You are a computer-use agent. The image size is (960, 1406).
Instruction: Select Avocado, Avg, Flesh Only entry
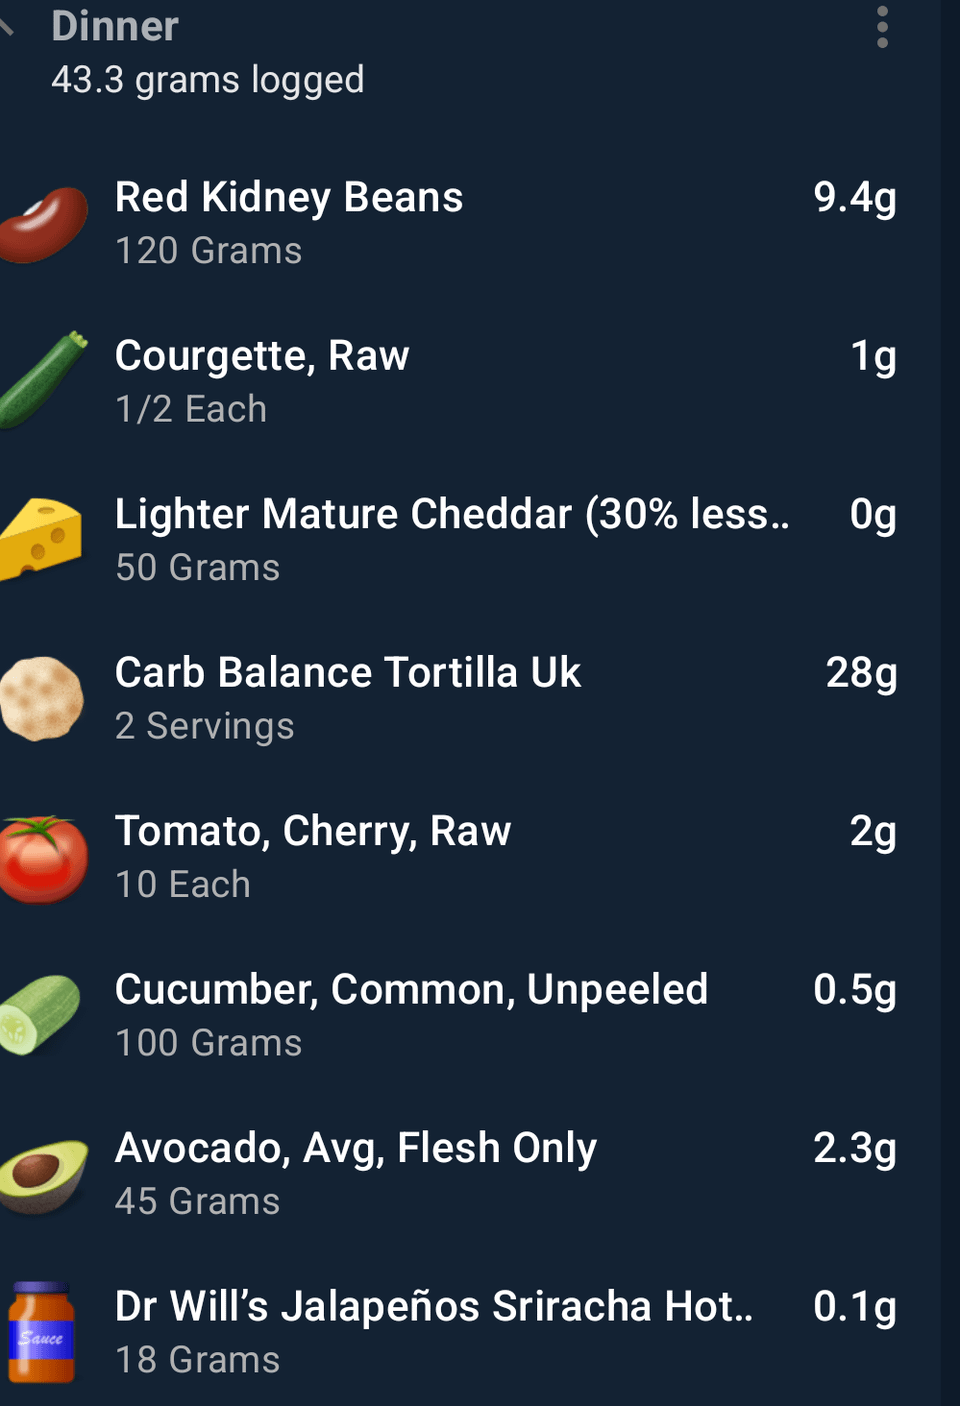355,1148
